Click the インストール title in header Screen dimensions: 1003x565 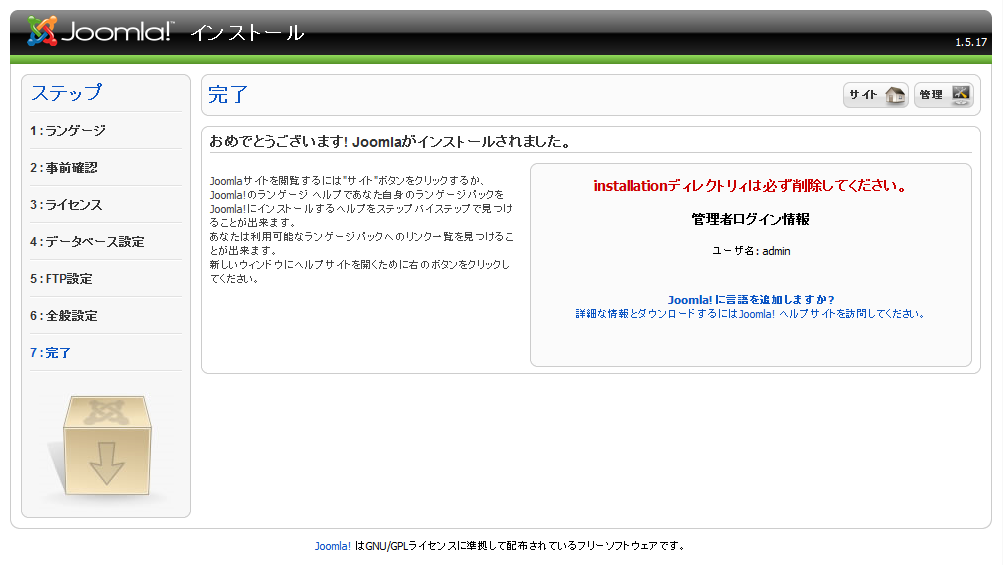click(x=247, y=33)
